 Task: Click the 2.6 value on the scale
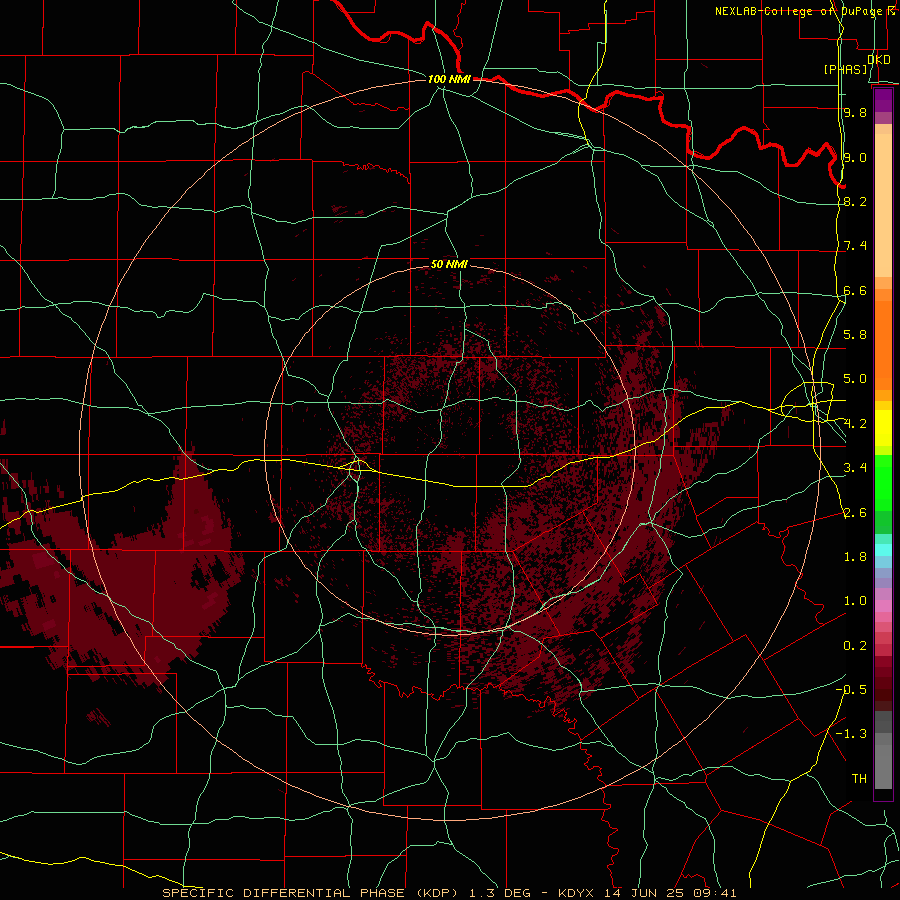click(x=855, y=513)
